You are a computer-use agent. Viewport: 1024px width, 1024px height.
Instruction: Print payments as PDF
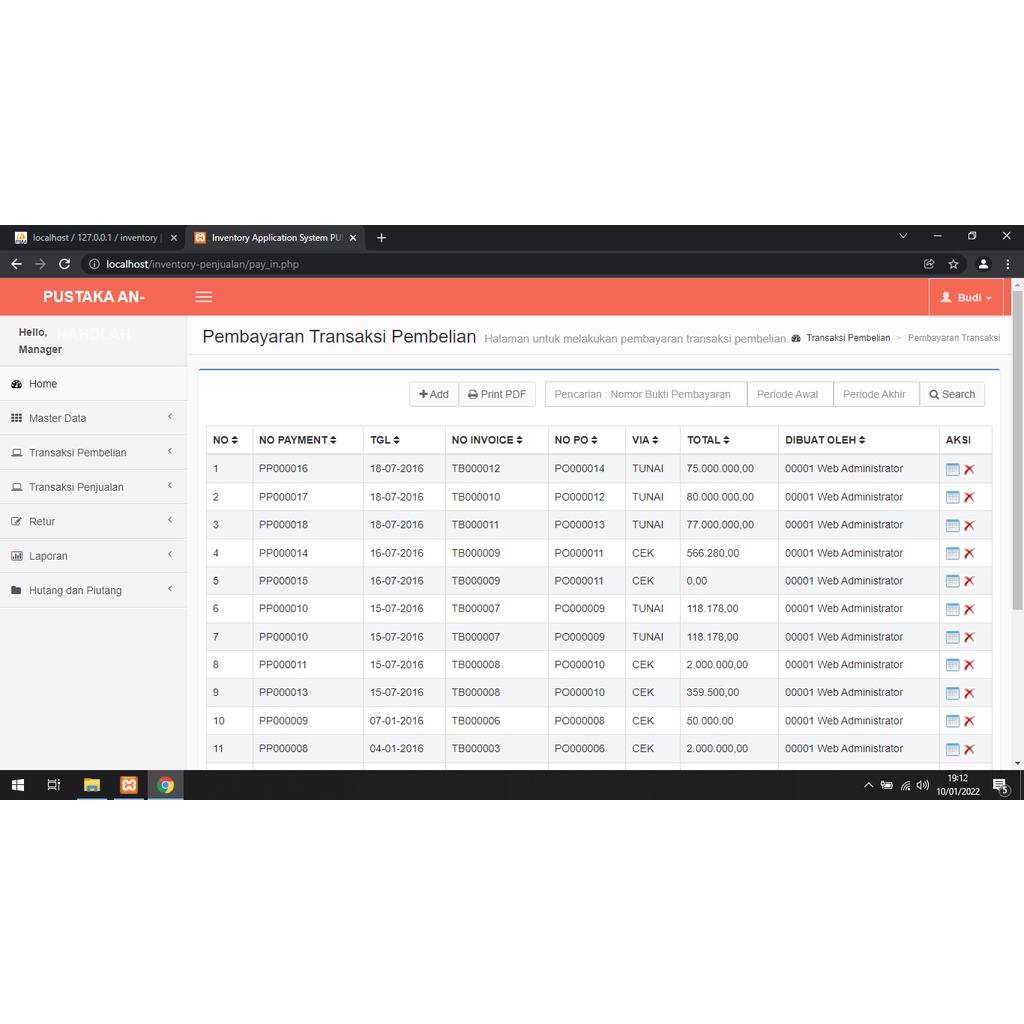497,394
